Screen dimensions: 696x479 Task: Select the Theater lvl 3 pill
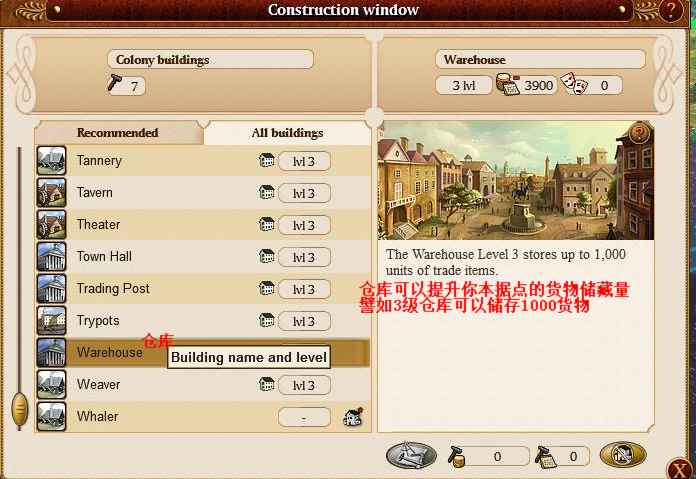[304, 225]
